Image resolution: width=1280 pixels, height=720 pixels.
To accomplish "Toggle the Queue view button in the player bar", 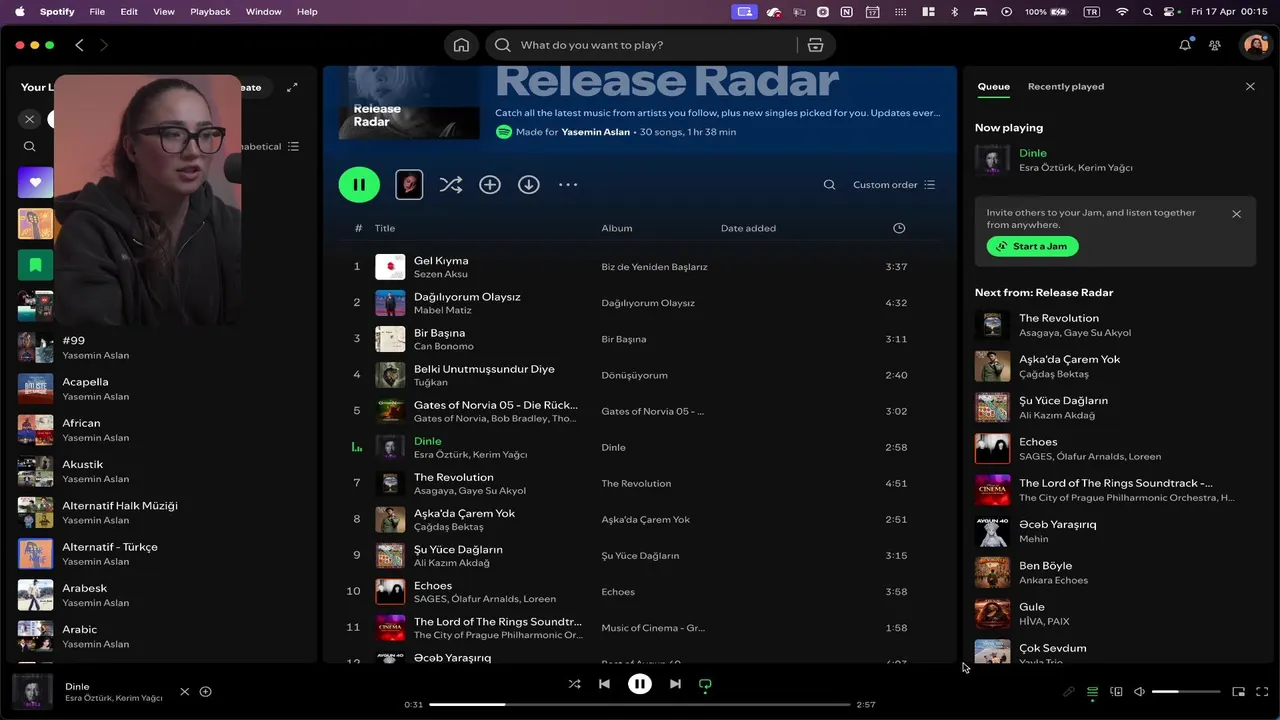I will coord(1092,692).
